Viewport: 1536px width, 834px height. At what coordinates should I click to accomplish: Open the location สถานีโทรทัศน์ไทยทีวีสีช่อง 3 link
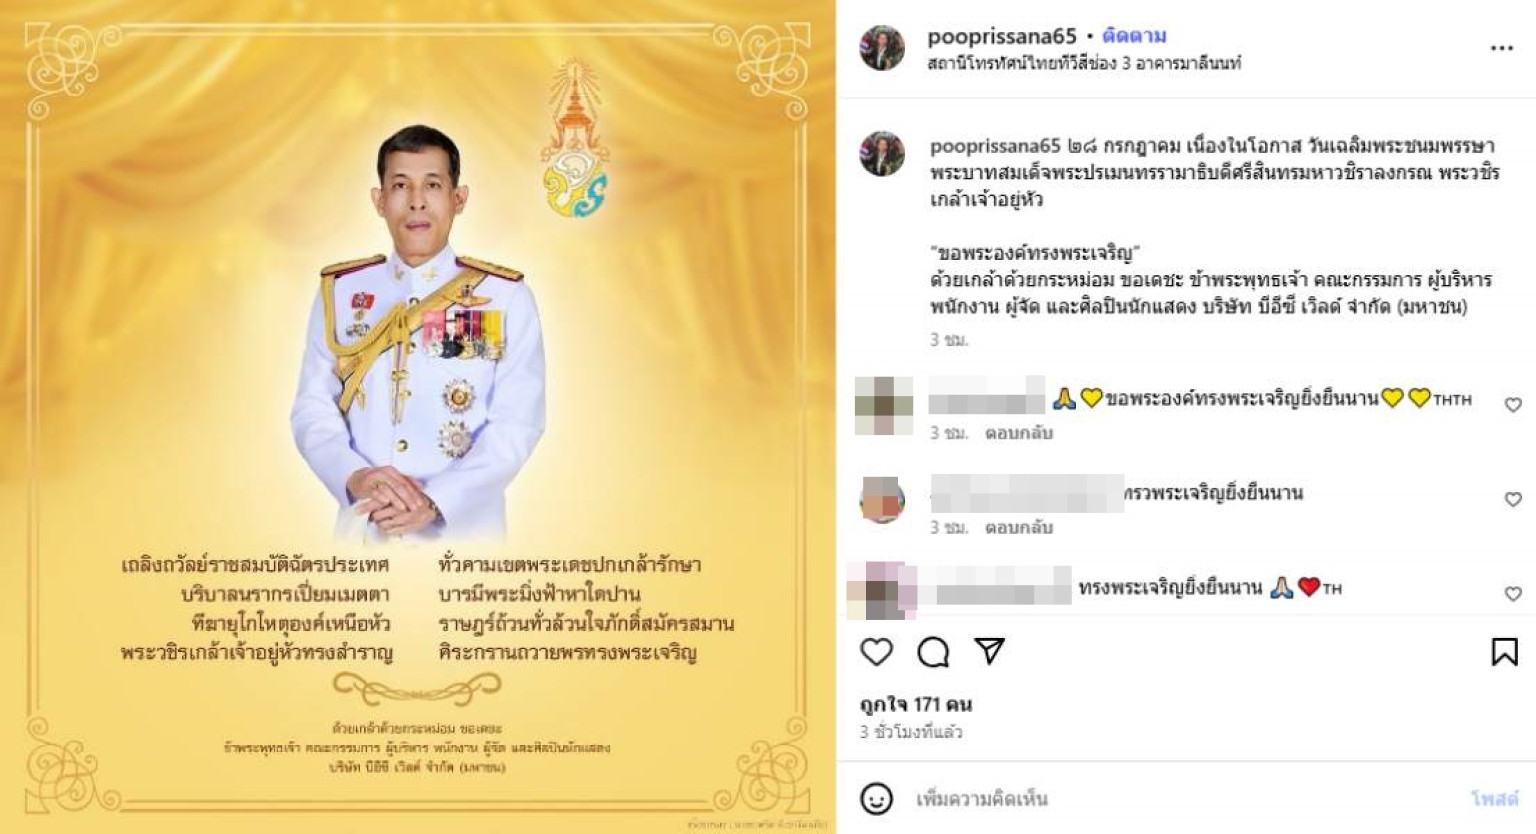click(x=1084, y=64)
